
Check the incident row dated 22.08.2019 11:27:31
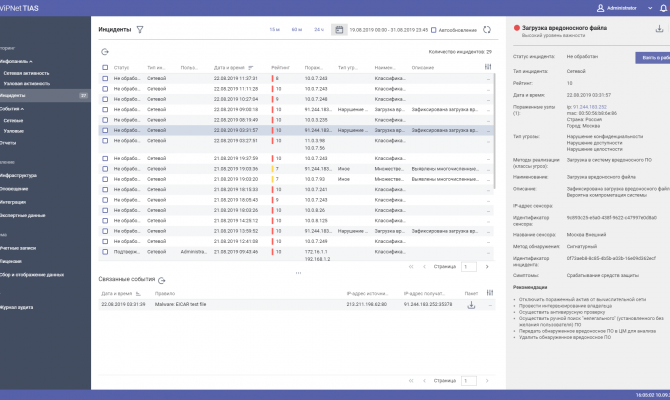tap(105, 79)
